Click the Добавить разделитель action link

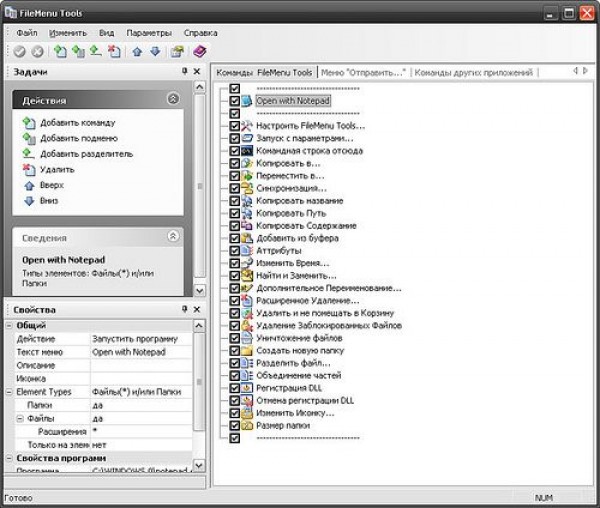click(x=86, y=154)
